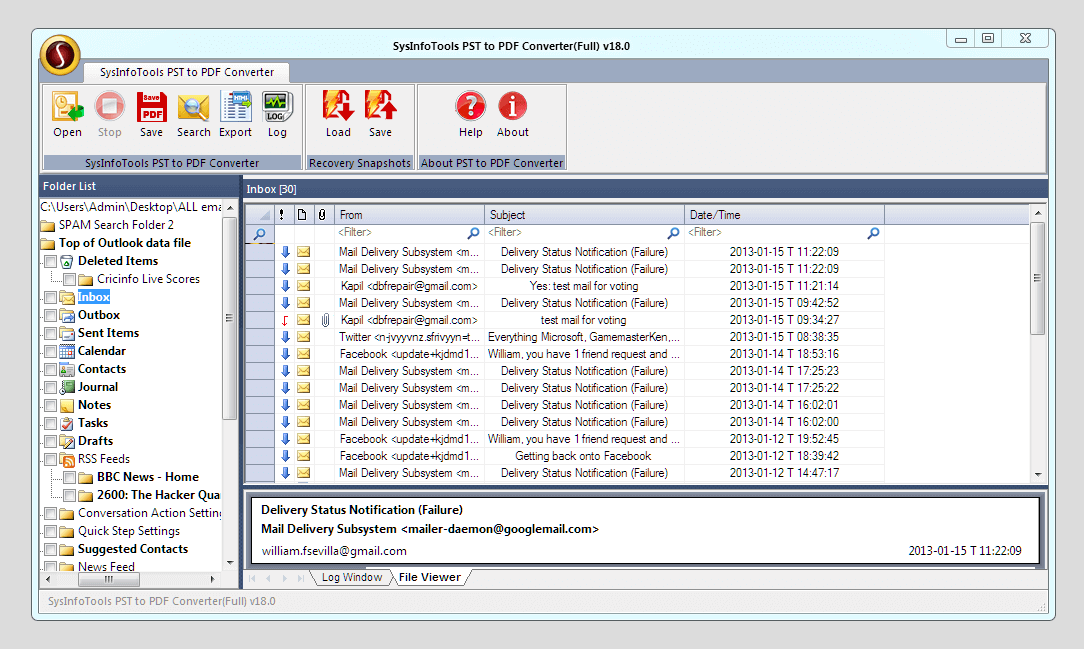Viewport: 1084px width, 649px height.
Task: Click folder list horizontal scroll right arrow
Action: (212, 579)
